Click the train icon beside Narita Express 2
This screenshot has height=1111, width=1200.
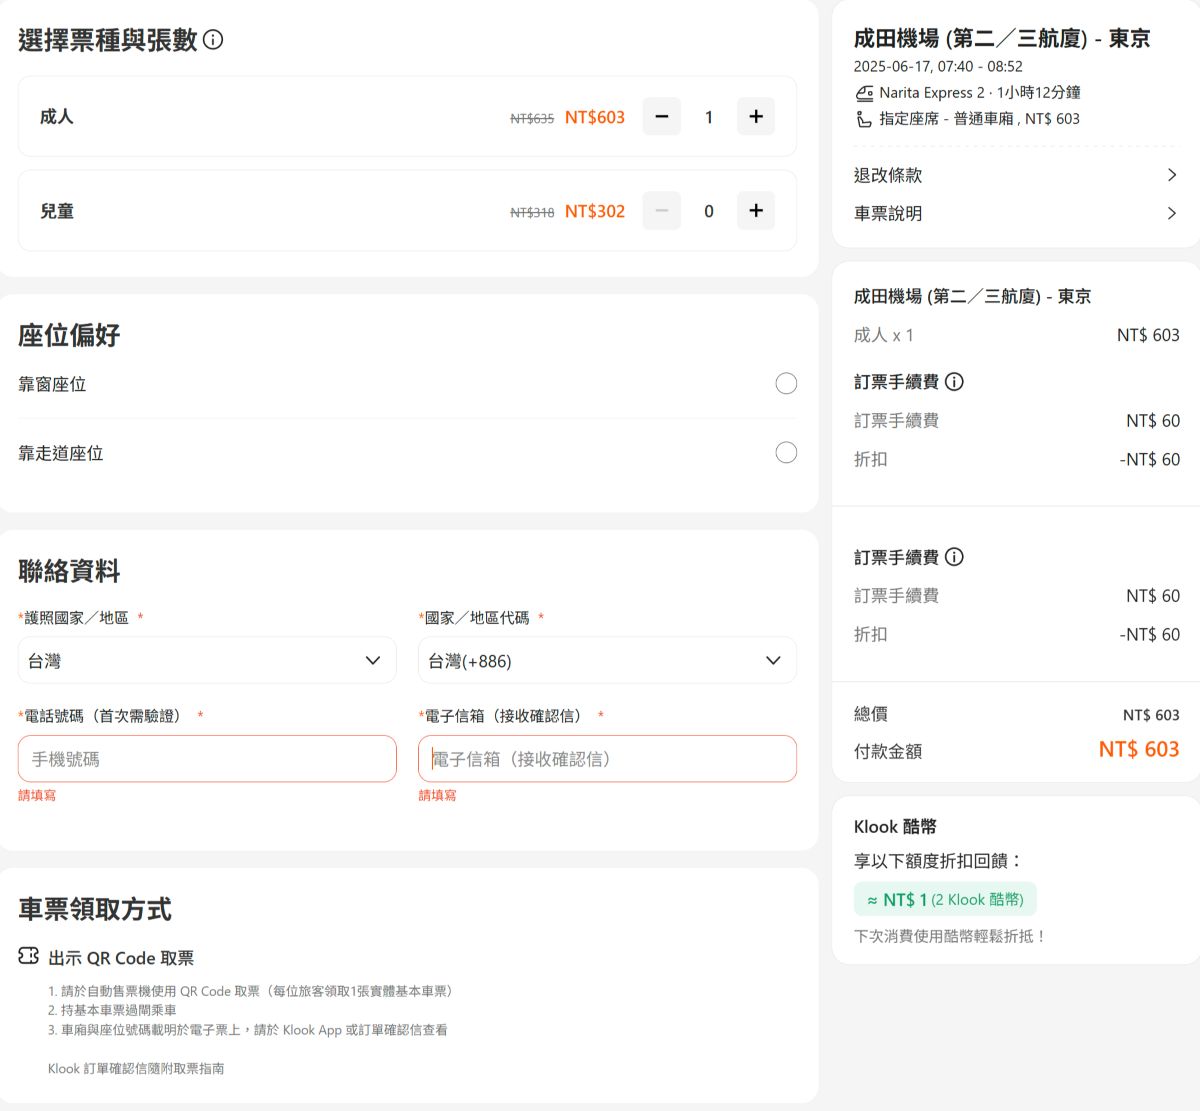click(x=864, y=93)
